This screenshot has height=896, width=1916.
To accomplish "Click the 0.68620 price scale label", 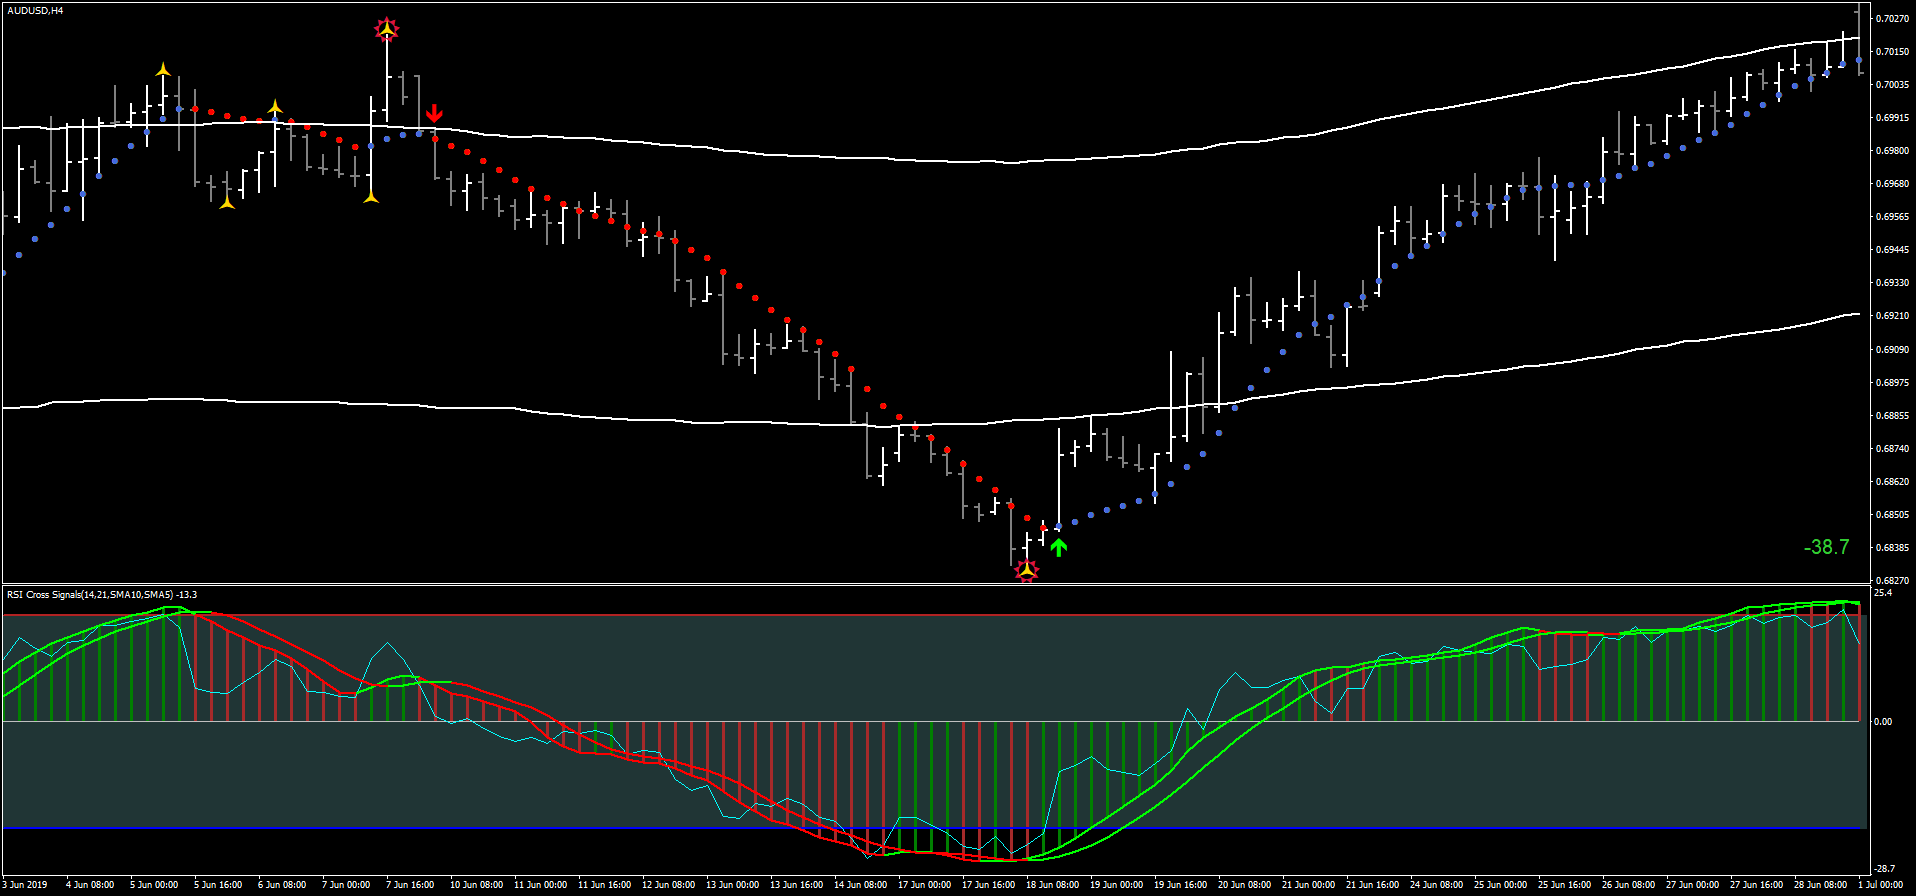I will pos(1892,481).
